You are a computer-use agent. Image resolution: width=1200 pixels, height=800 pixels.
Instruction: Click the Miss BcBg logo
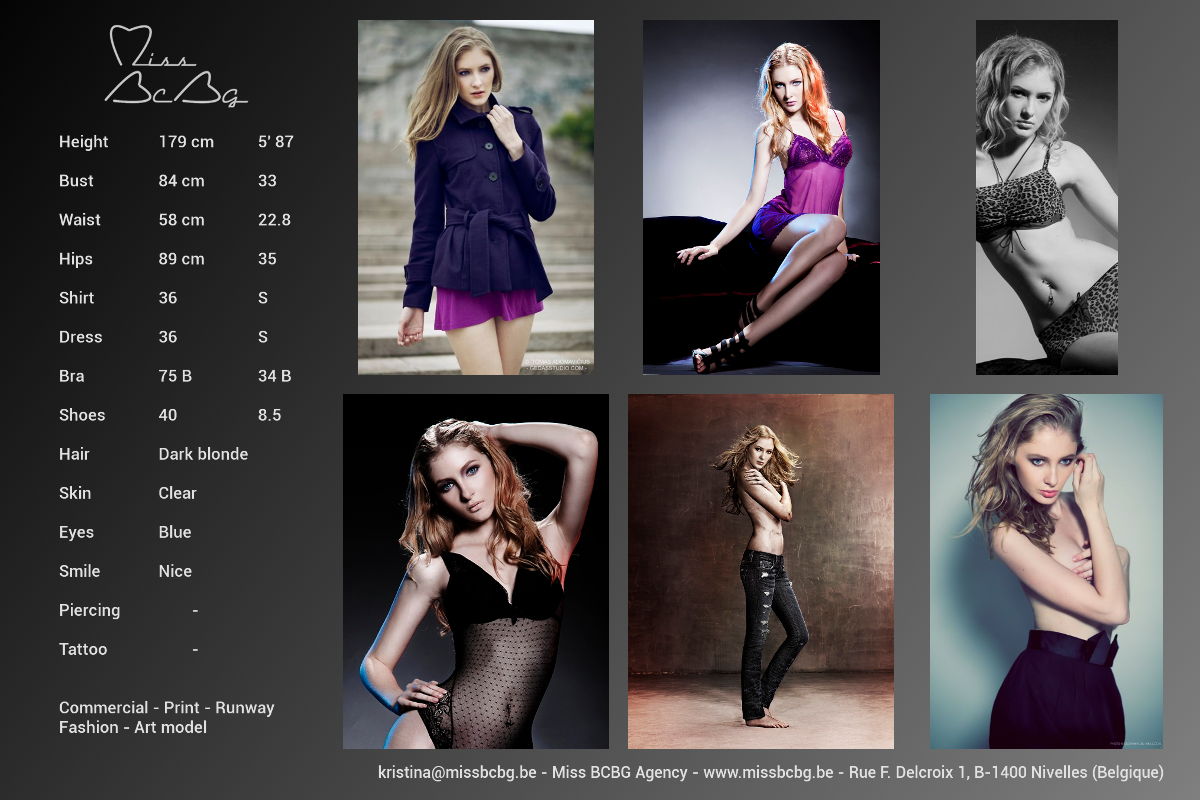pyautogui.click(x=177, y=66)
